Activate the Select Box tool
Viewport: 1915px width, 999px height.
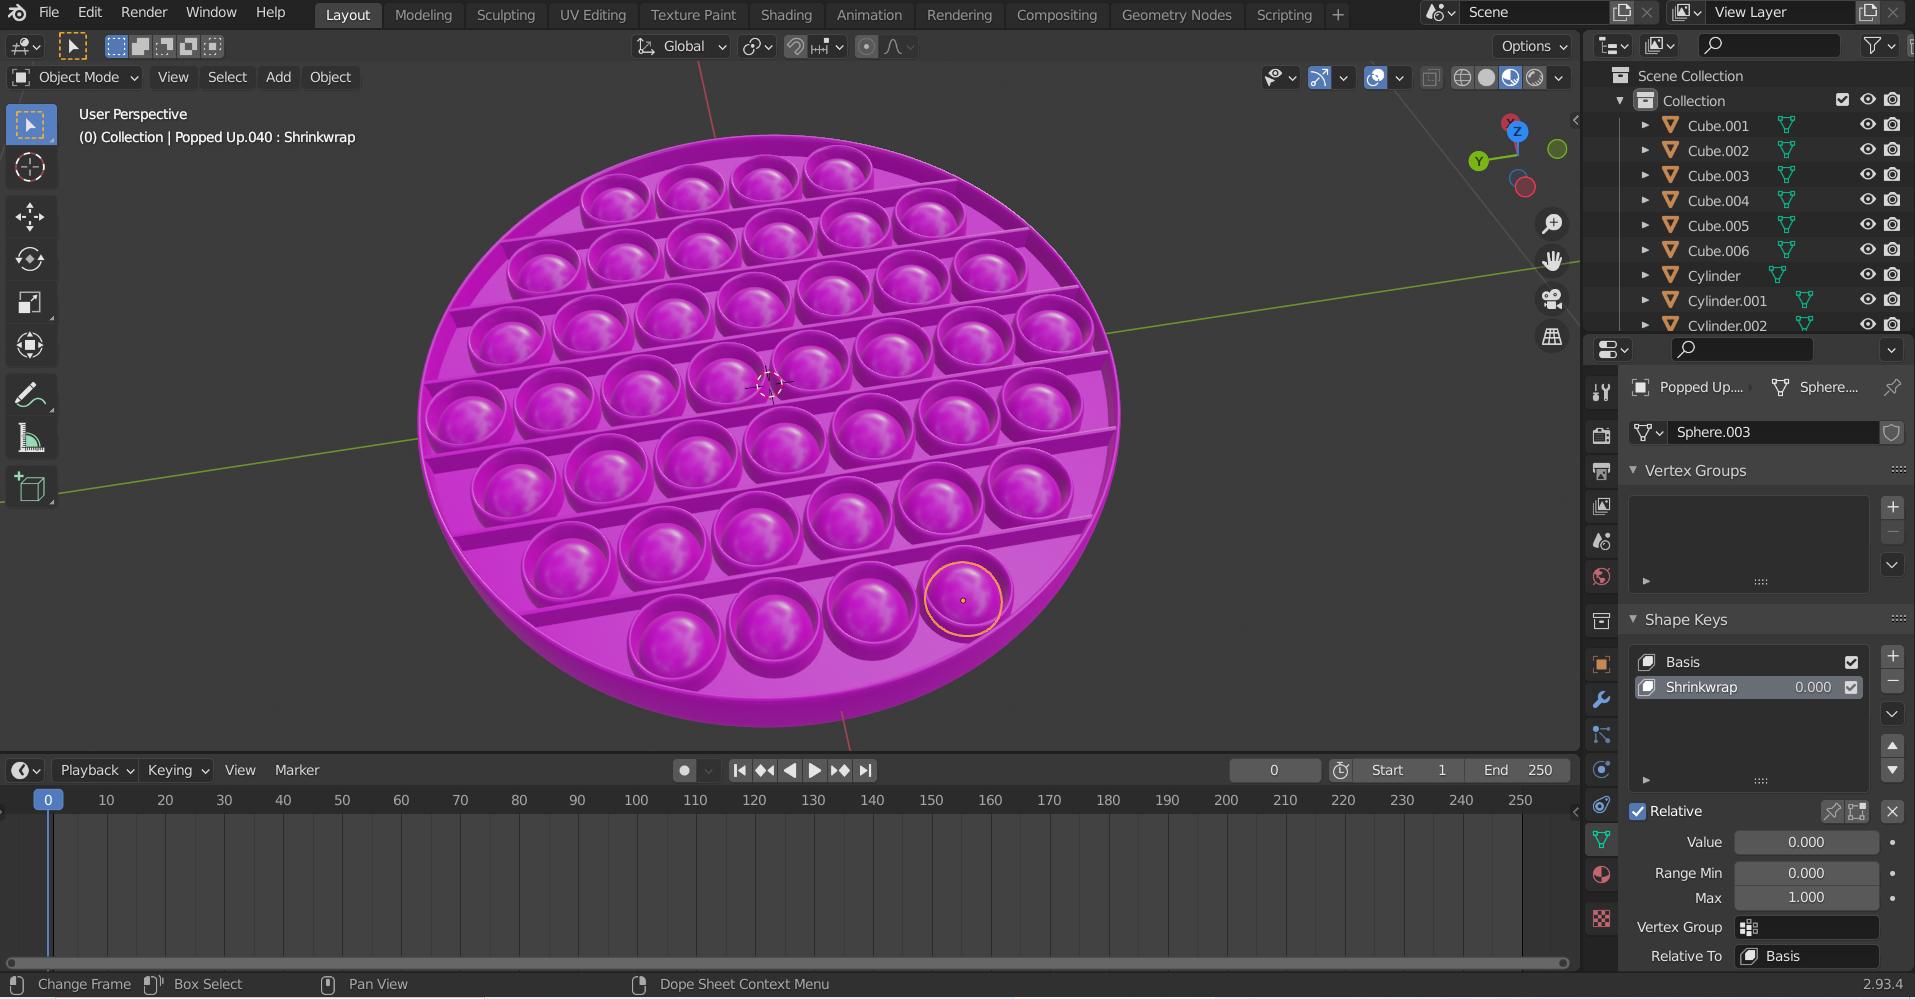tap(30, 125)
